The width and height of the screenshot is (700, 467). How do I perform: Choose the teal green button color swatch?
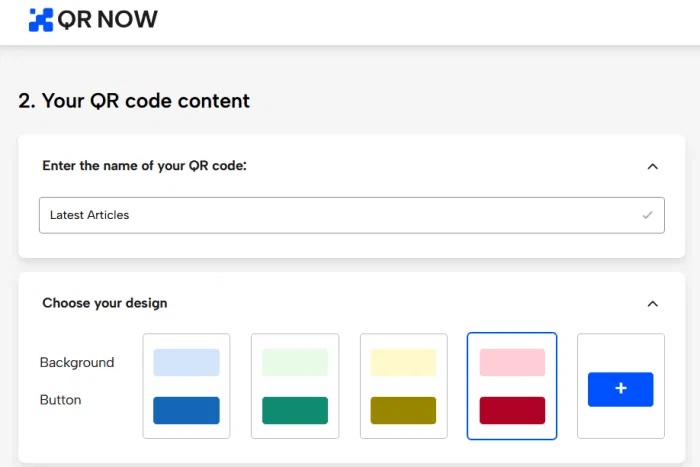click(294, 410)
